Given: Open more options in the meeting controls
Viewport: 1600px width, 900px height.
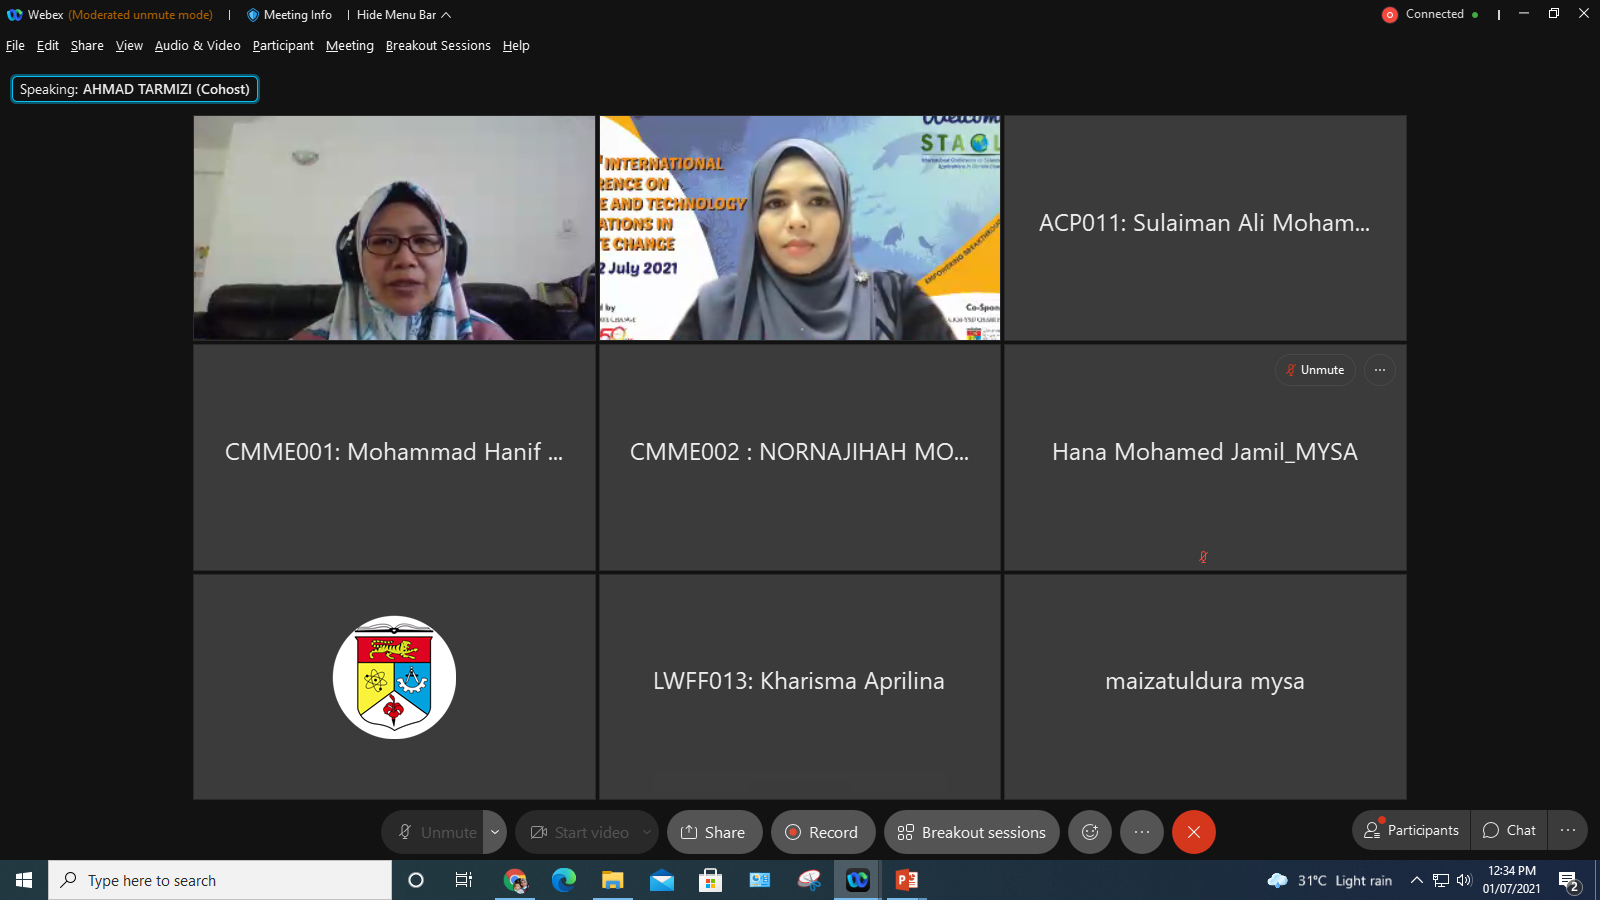Looking at the screenshot, I should click(x=1142, y=832).
